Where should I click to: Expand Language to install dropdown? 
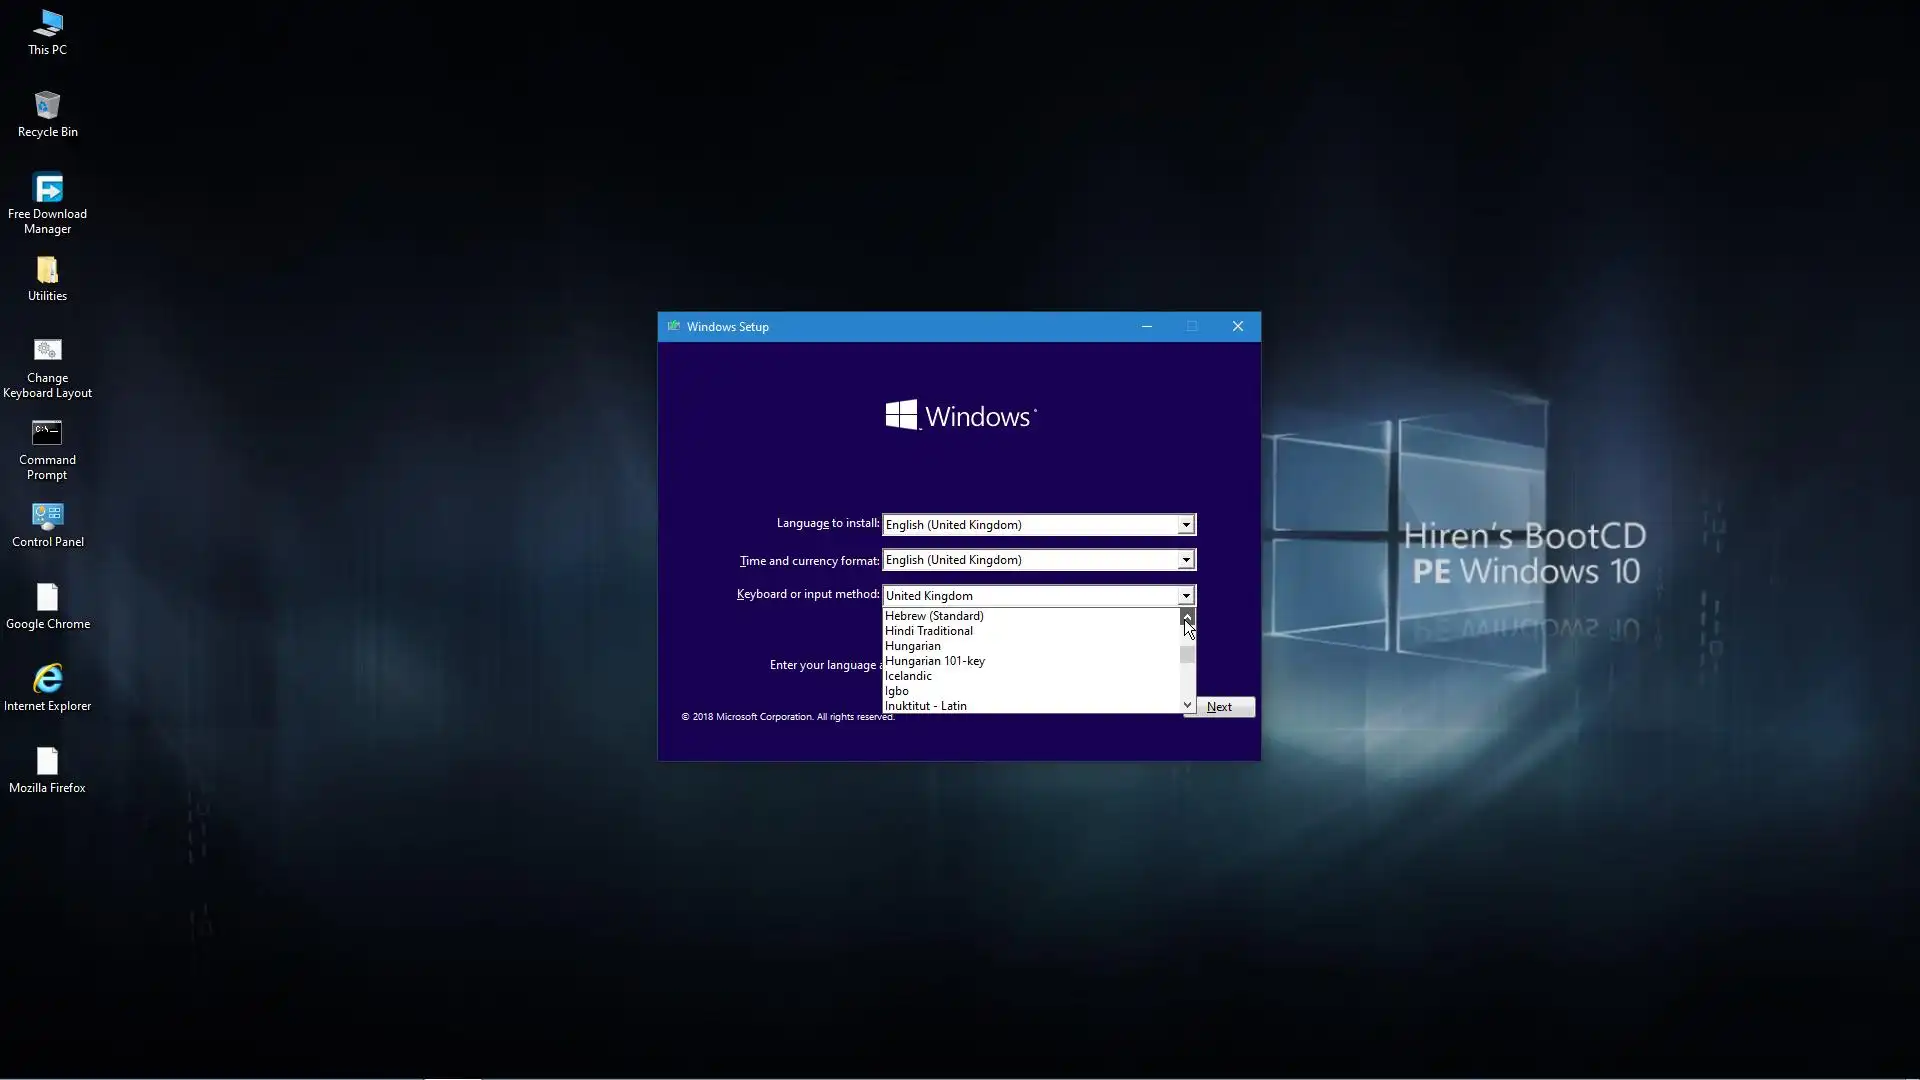point(1186,525)
